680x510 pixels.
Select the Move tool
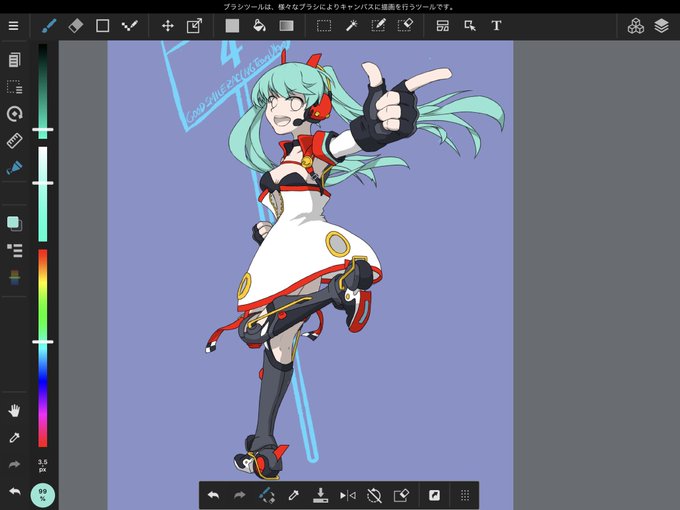(168, 26)
